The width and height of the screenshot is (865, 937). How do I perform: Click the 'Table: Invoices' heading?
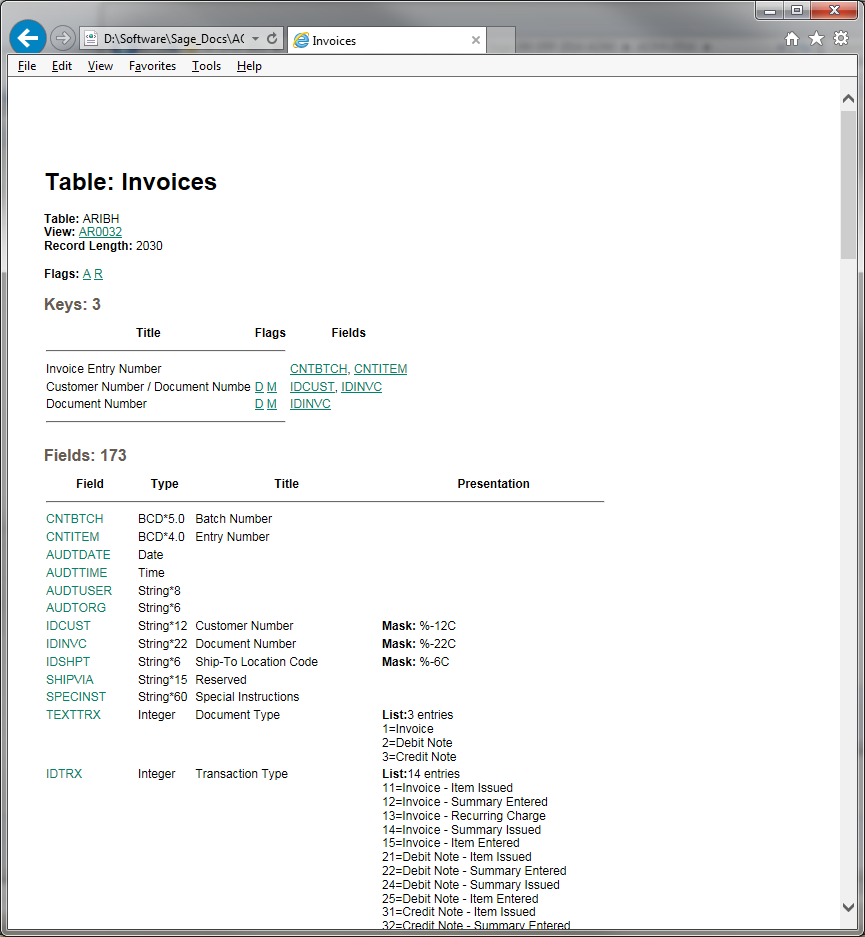[131, 182]
